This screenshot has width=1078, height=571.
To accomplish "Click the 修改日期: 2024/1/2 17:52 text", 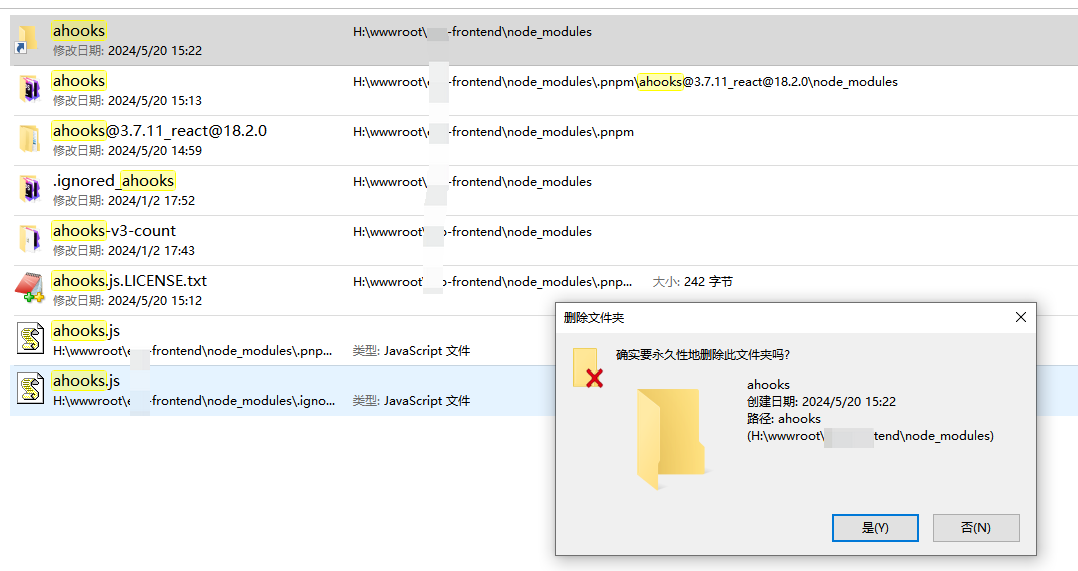I will pos(124,201).
